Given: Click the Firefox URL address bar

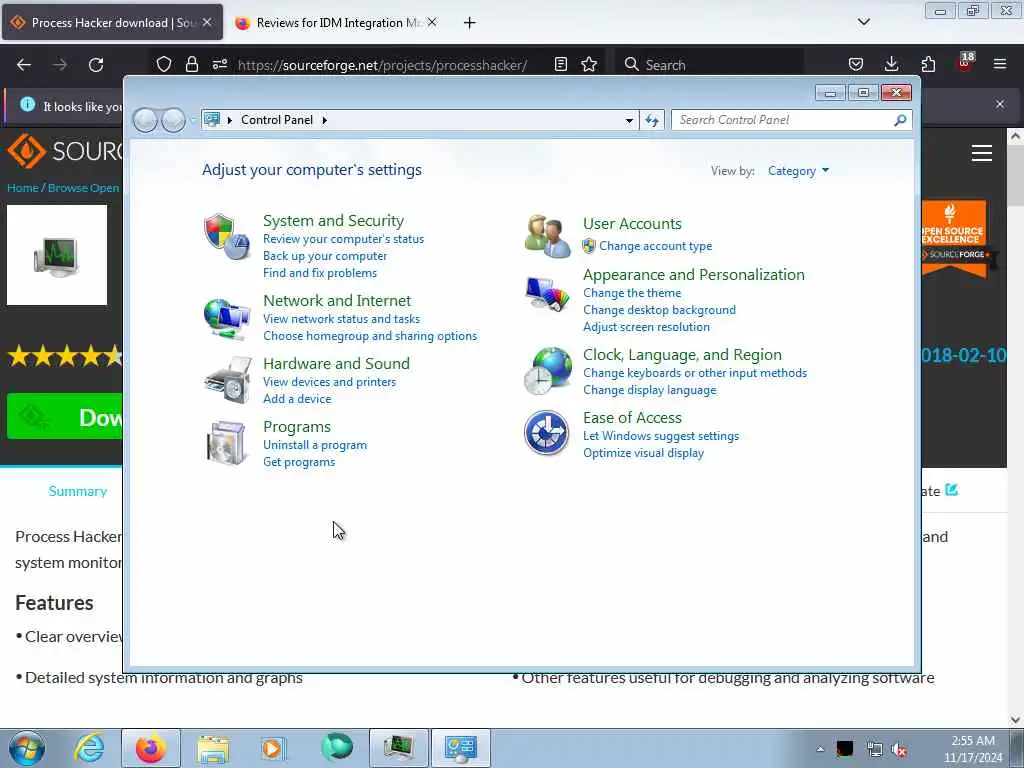Looking at the screenshot, I should (382, 65).
